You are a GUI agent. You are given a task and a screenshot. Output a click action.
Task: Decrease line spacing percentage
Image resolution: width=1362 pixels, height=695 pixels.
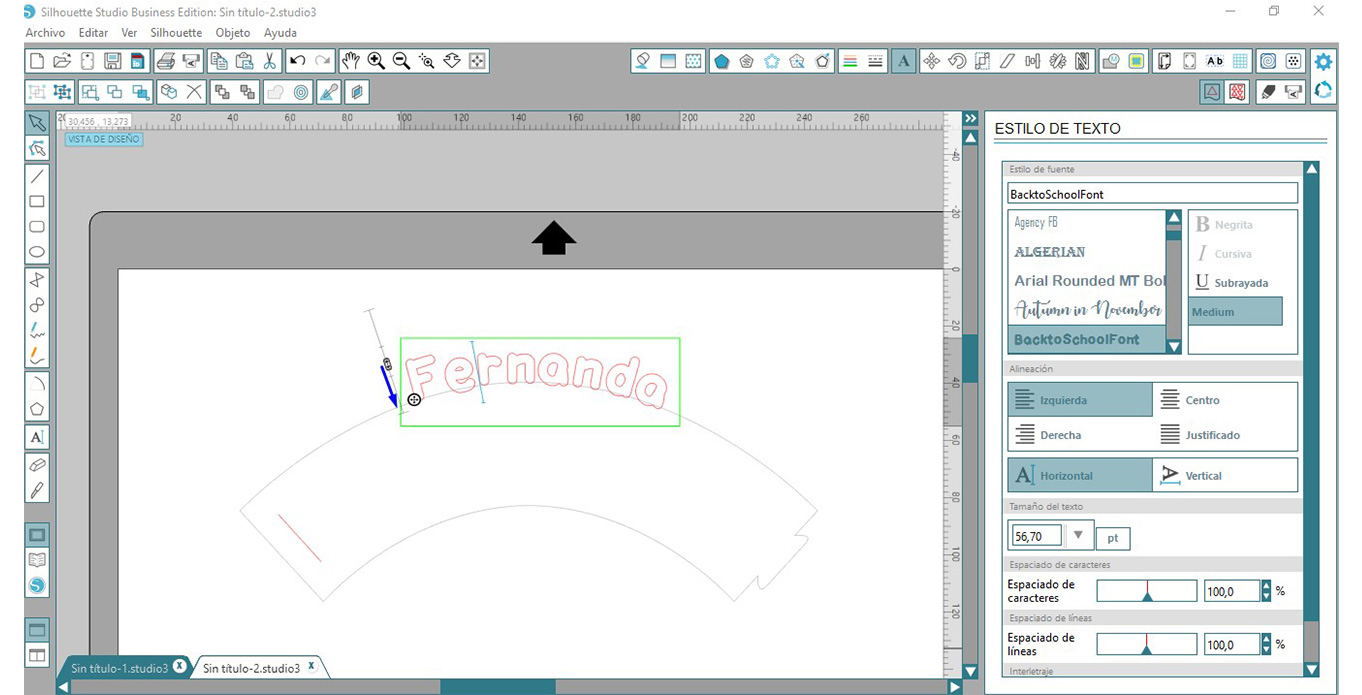click(x=1267, y=650)
